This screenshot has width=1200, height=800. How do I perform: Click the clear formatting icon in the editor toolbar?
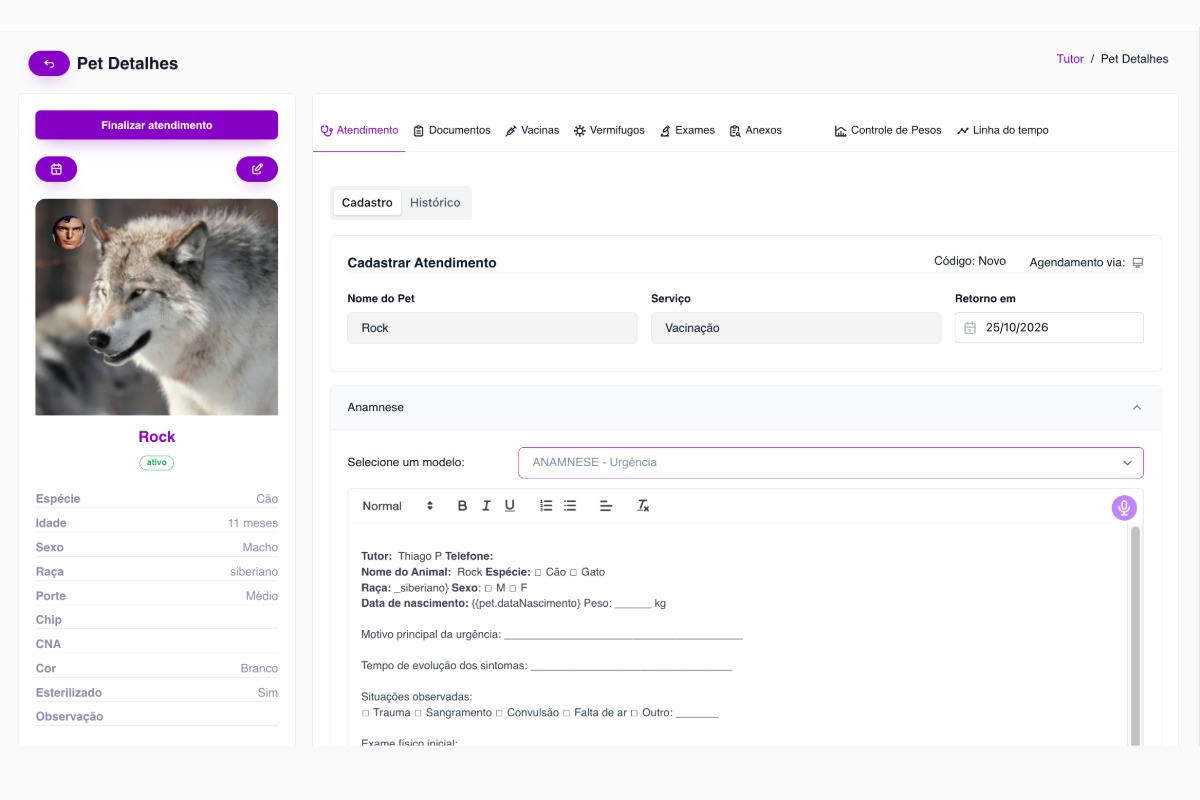[644, 506]
